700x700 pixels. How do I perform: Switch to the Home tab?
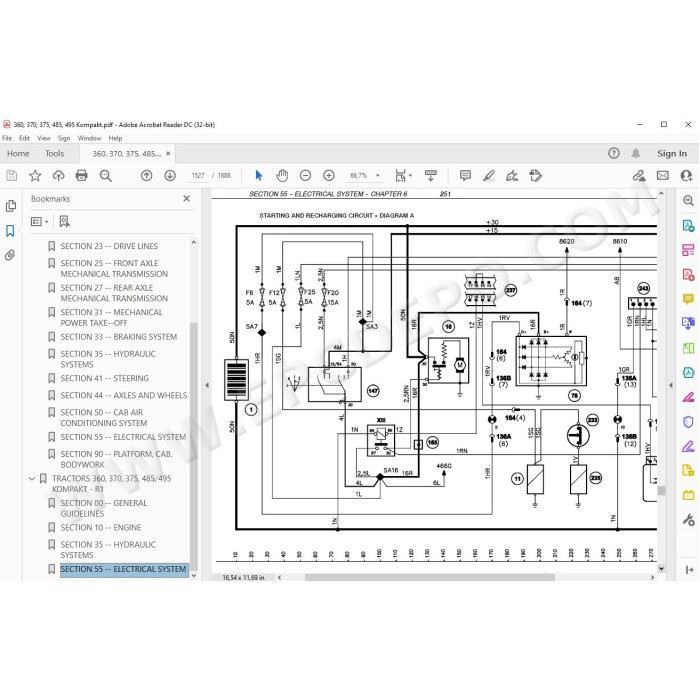point(18,154)
